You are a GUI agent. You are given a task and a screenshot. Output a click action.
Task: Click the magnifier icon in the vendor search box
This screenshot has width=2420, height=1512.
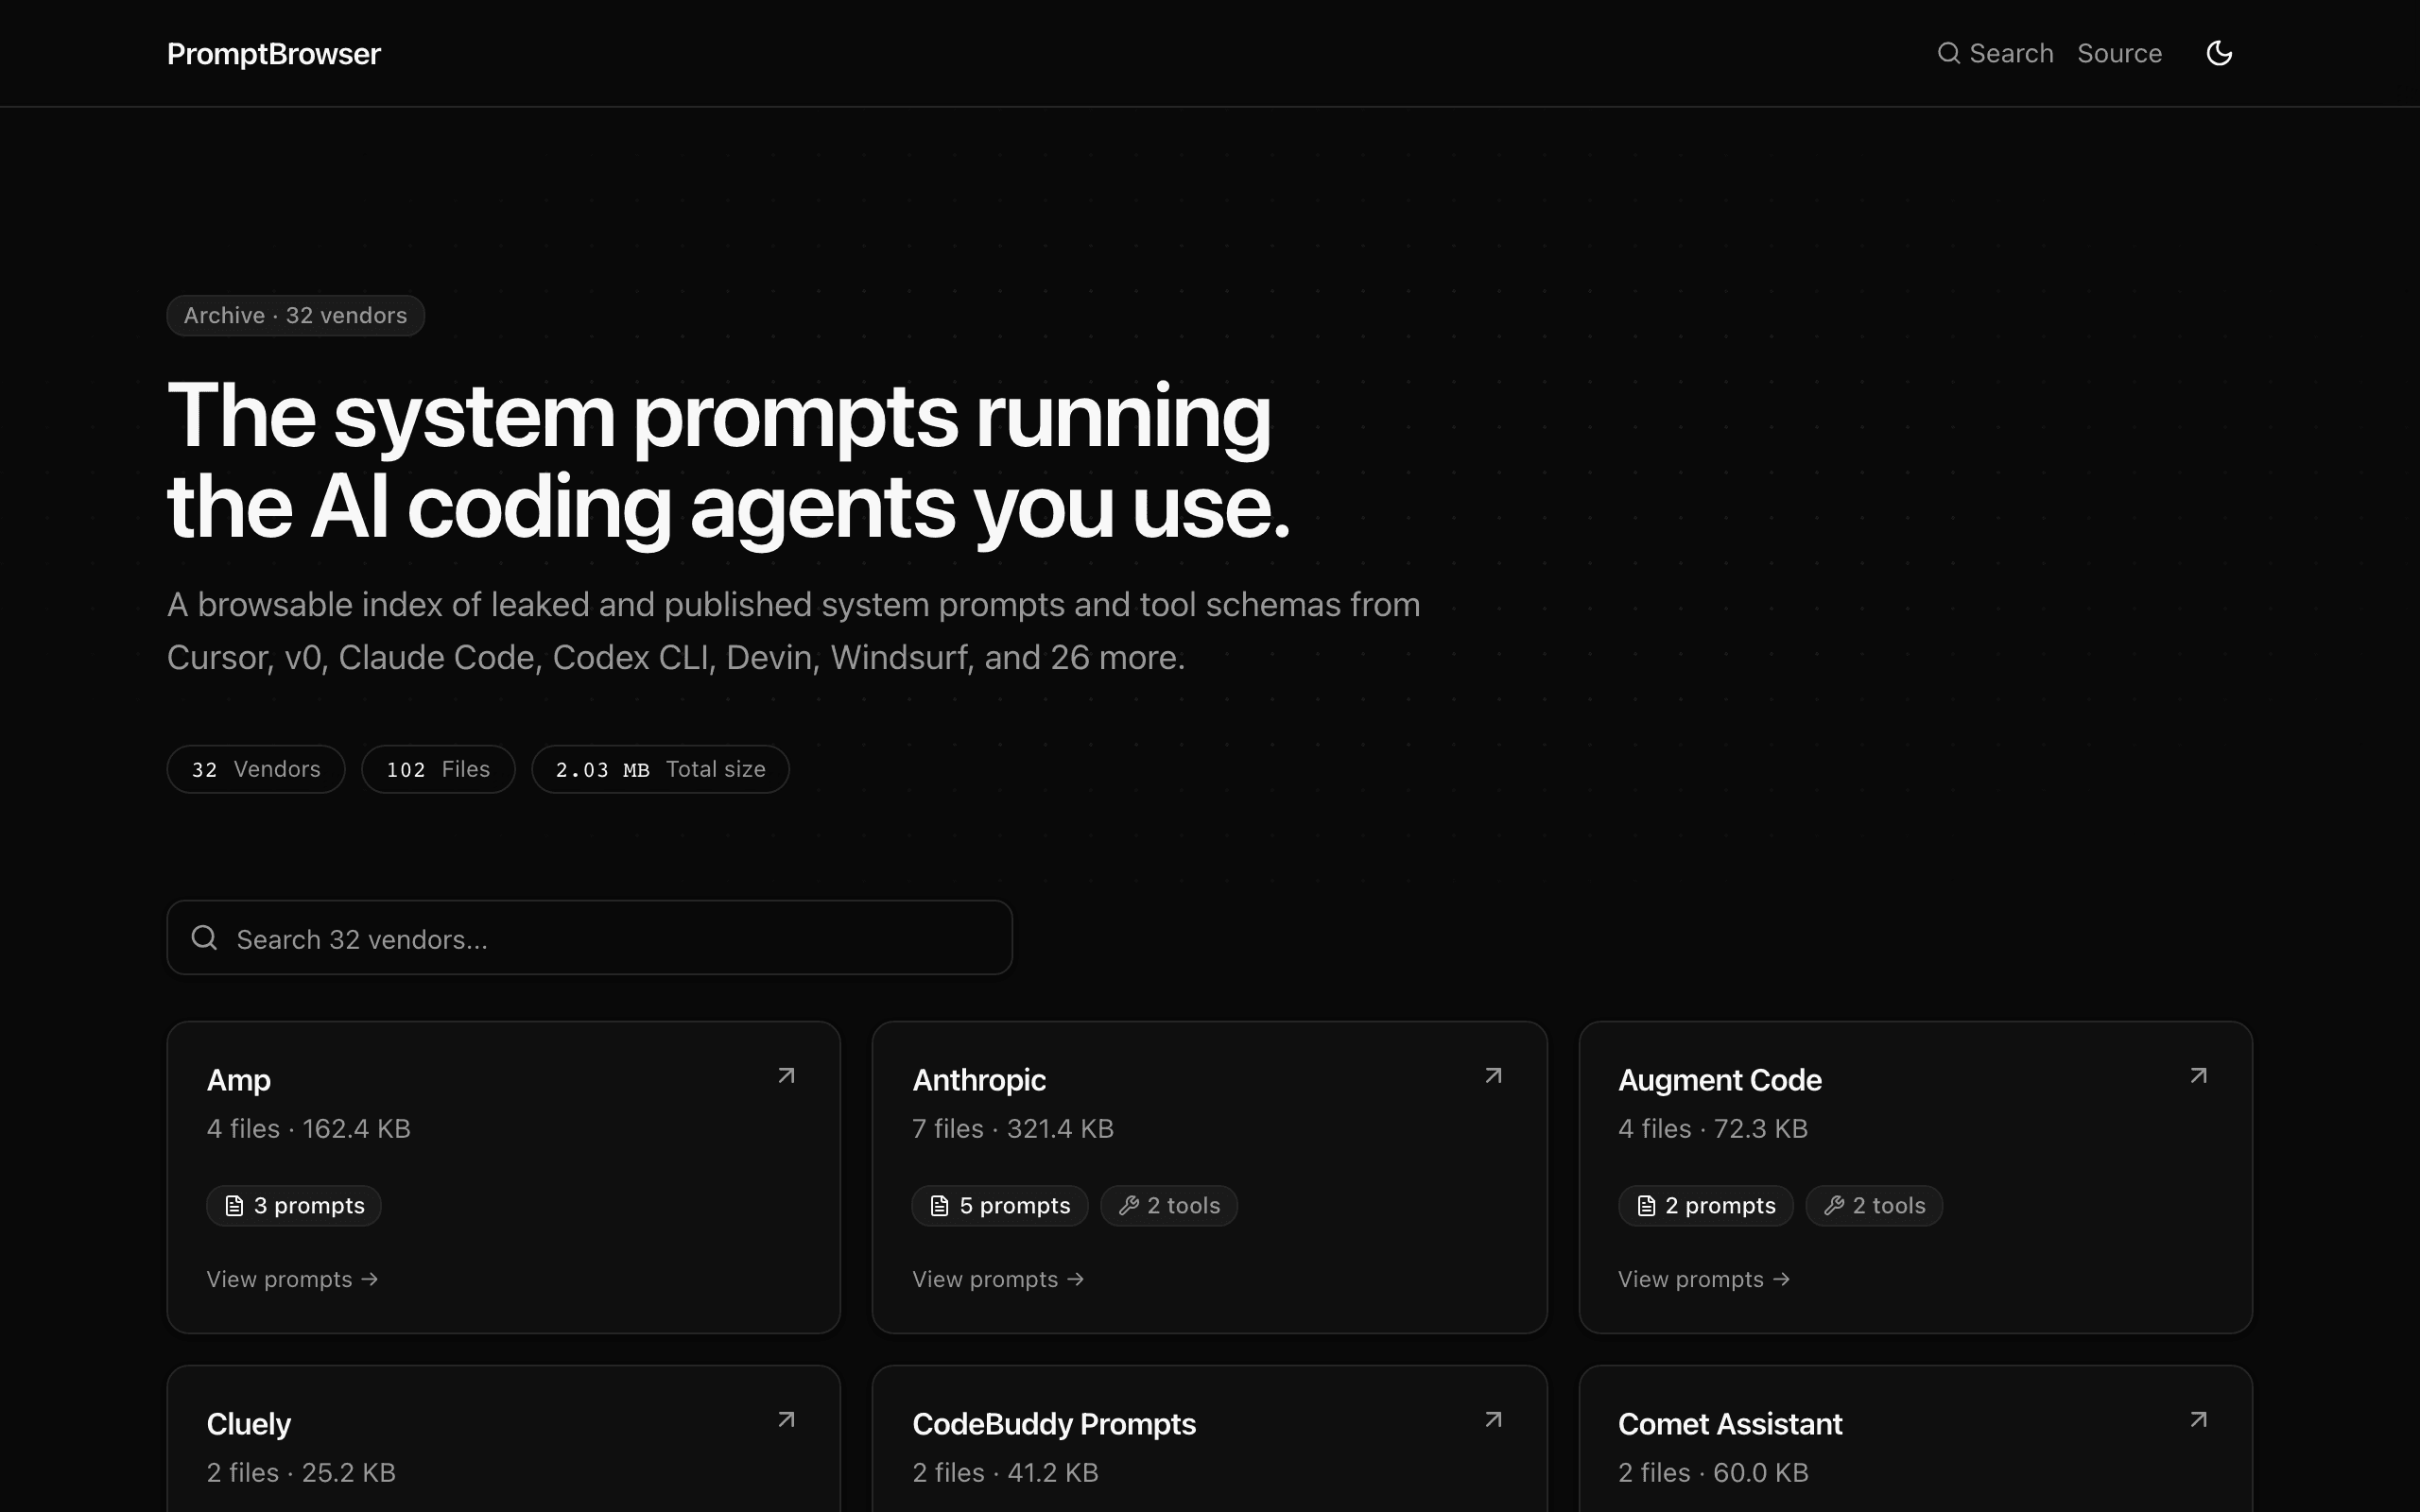point(204,938)
